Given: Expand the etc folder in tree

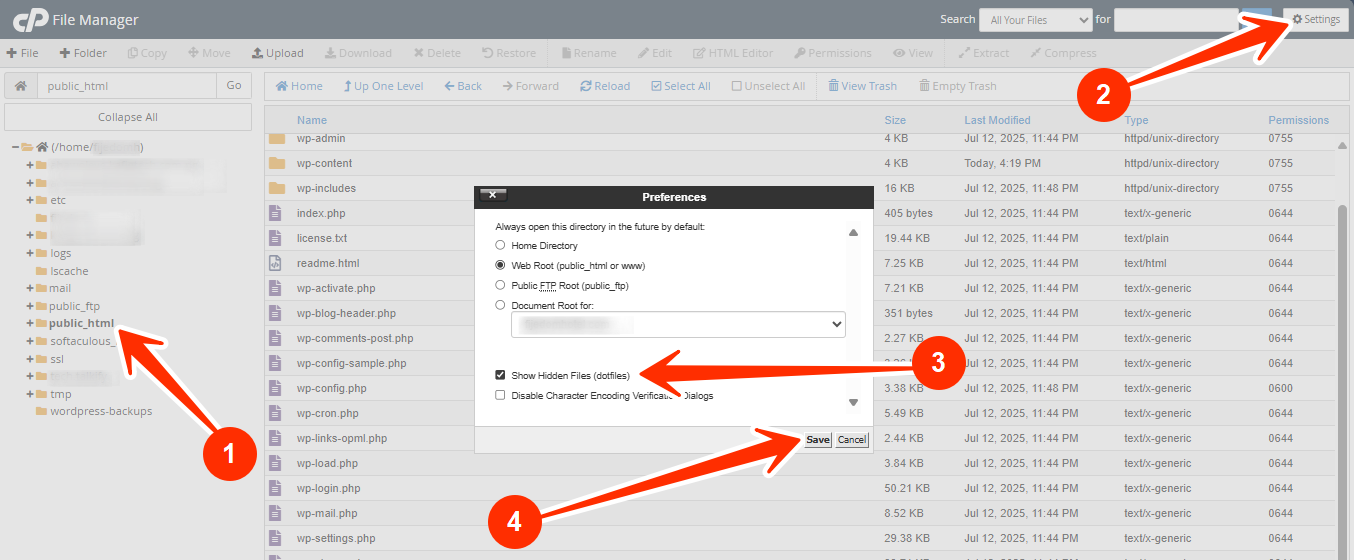Looking at the screenshot, I should click(30, 200).
